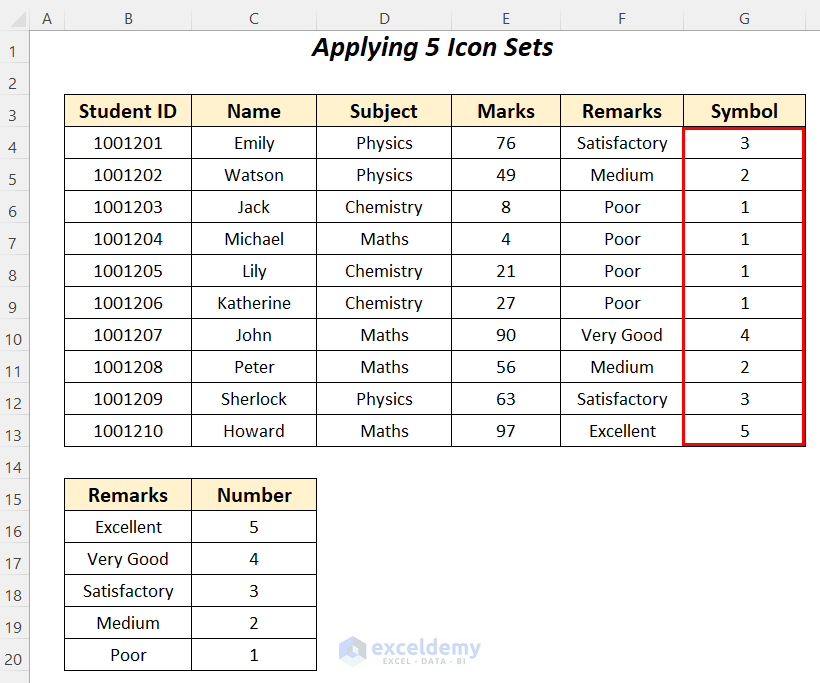Select column A header
Viewport: 820px width, 683px height.
click(47, 18)
